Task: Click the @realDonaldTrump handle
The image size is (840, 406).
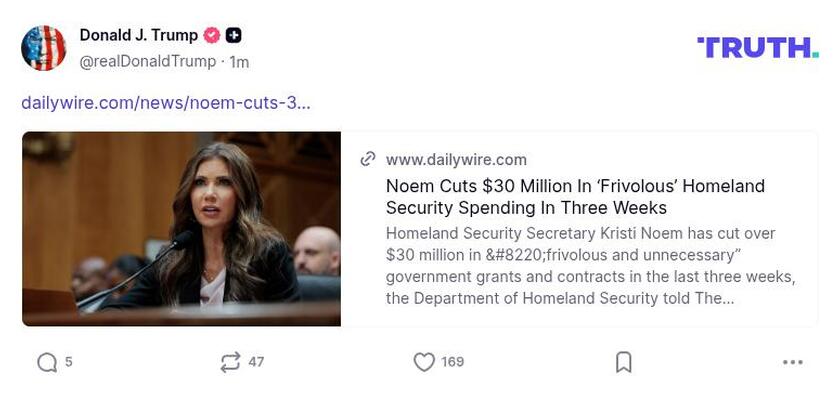Action: [147, 61]
